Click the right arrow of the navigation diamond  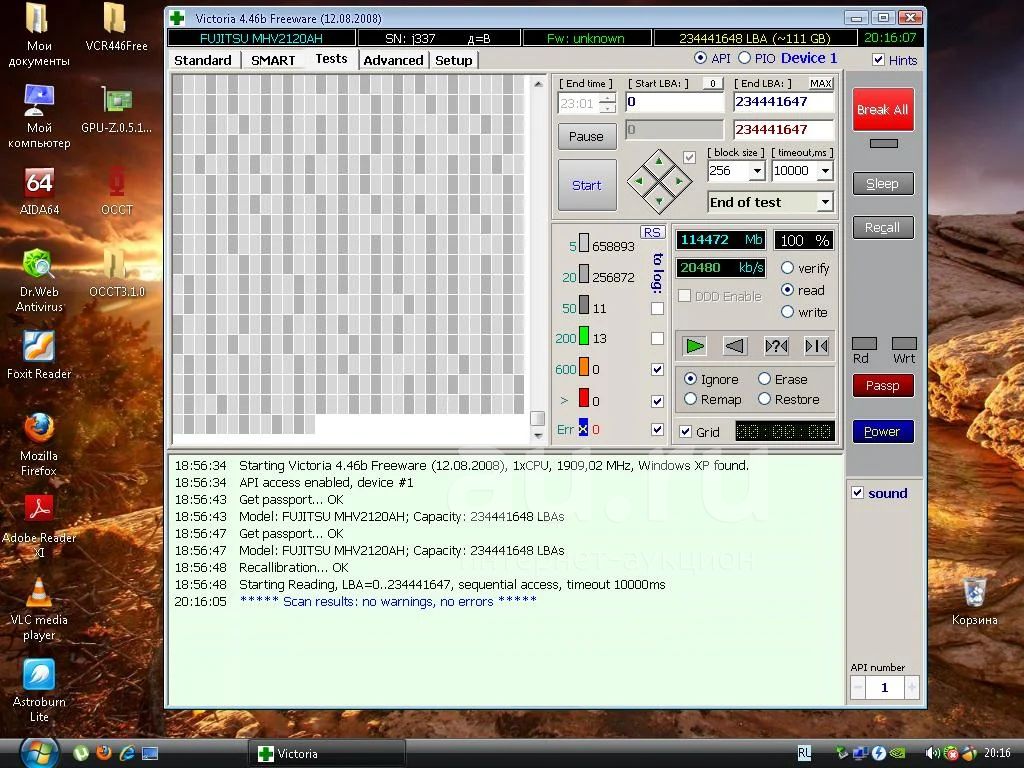[679, 181]
